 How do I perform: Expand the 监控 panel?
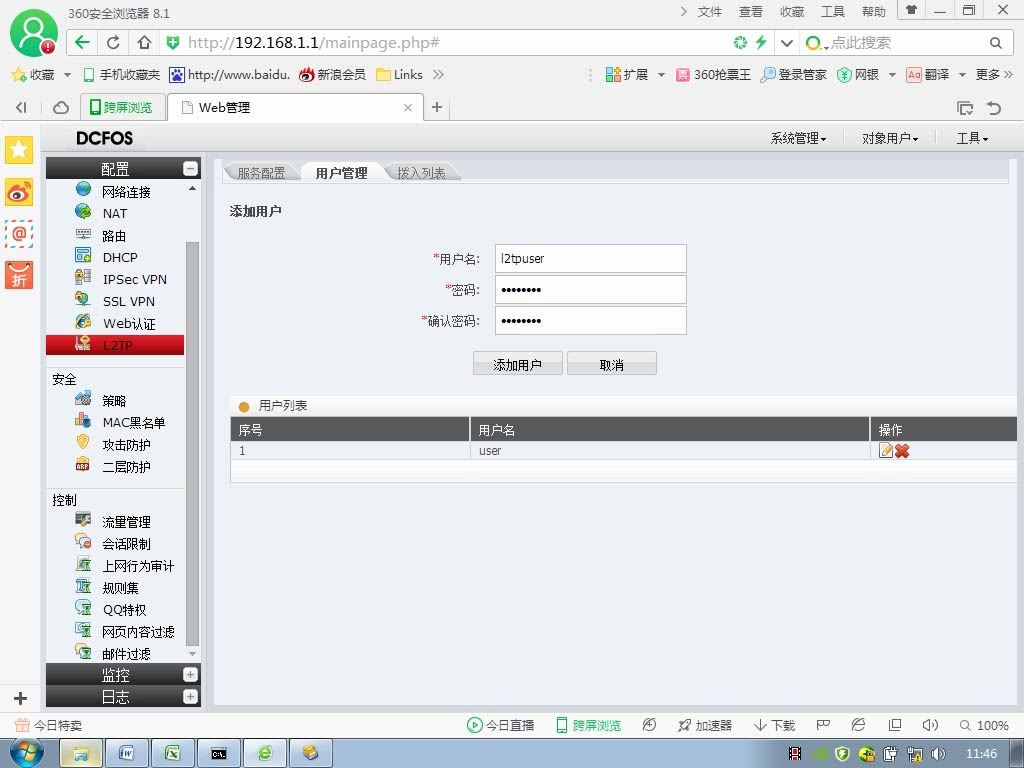(190, 675)
